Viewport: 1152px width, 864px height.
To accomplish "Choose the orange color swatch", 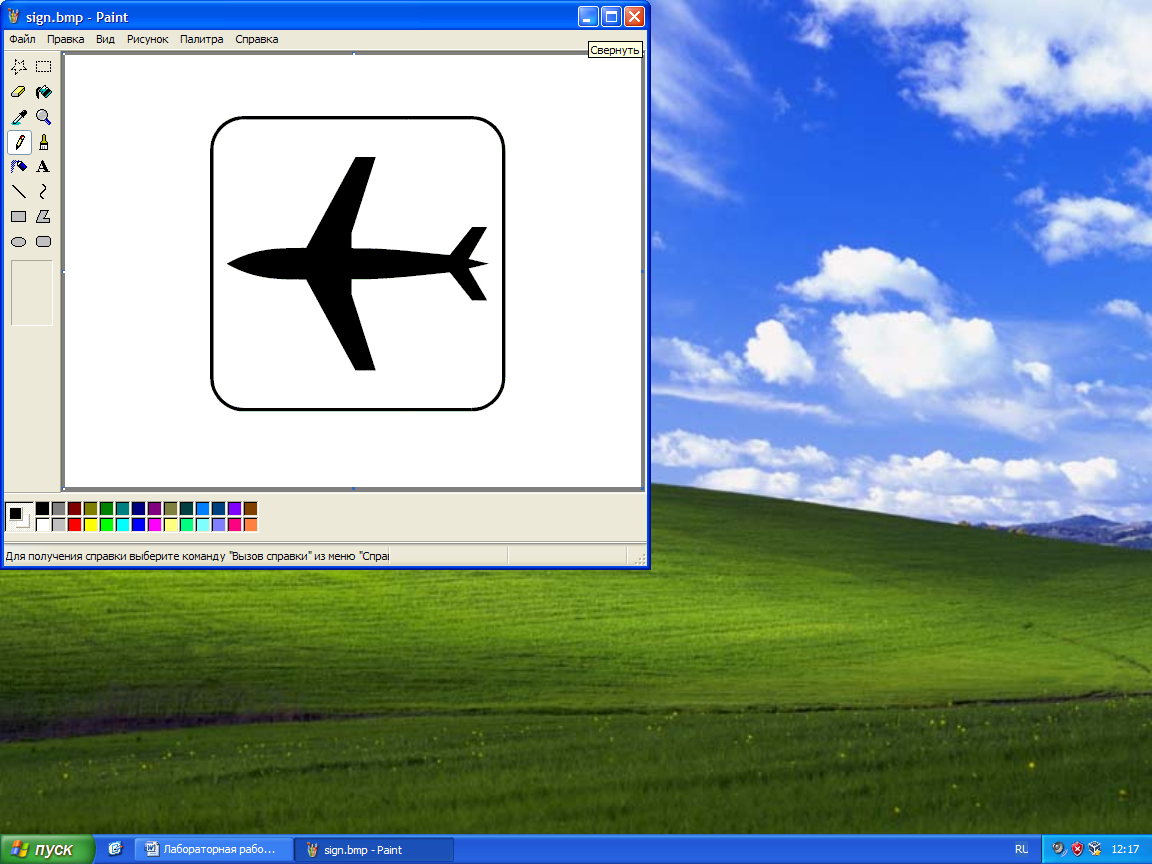I will coord(251,525).
